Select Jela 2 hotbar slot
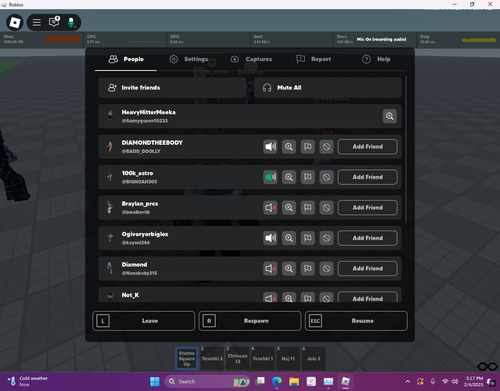This screenshot has height=391, width=500. (313, 359)
